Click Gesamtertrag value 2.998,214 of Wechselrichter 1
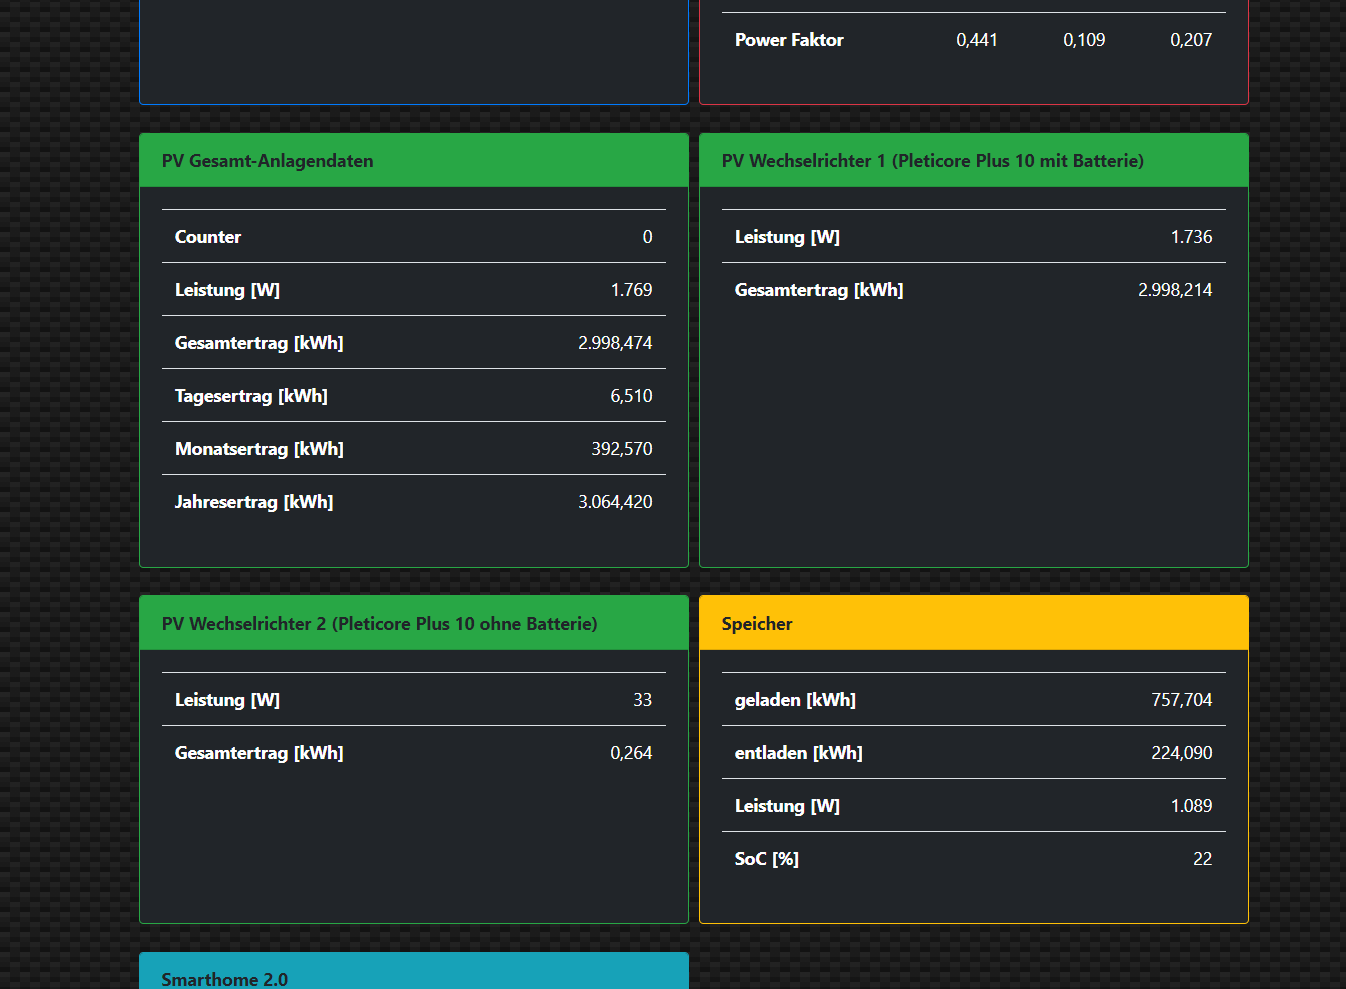The width and height of the screenshot is (1346, 989). tap(1175, 290)
